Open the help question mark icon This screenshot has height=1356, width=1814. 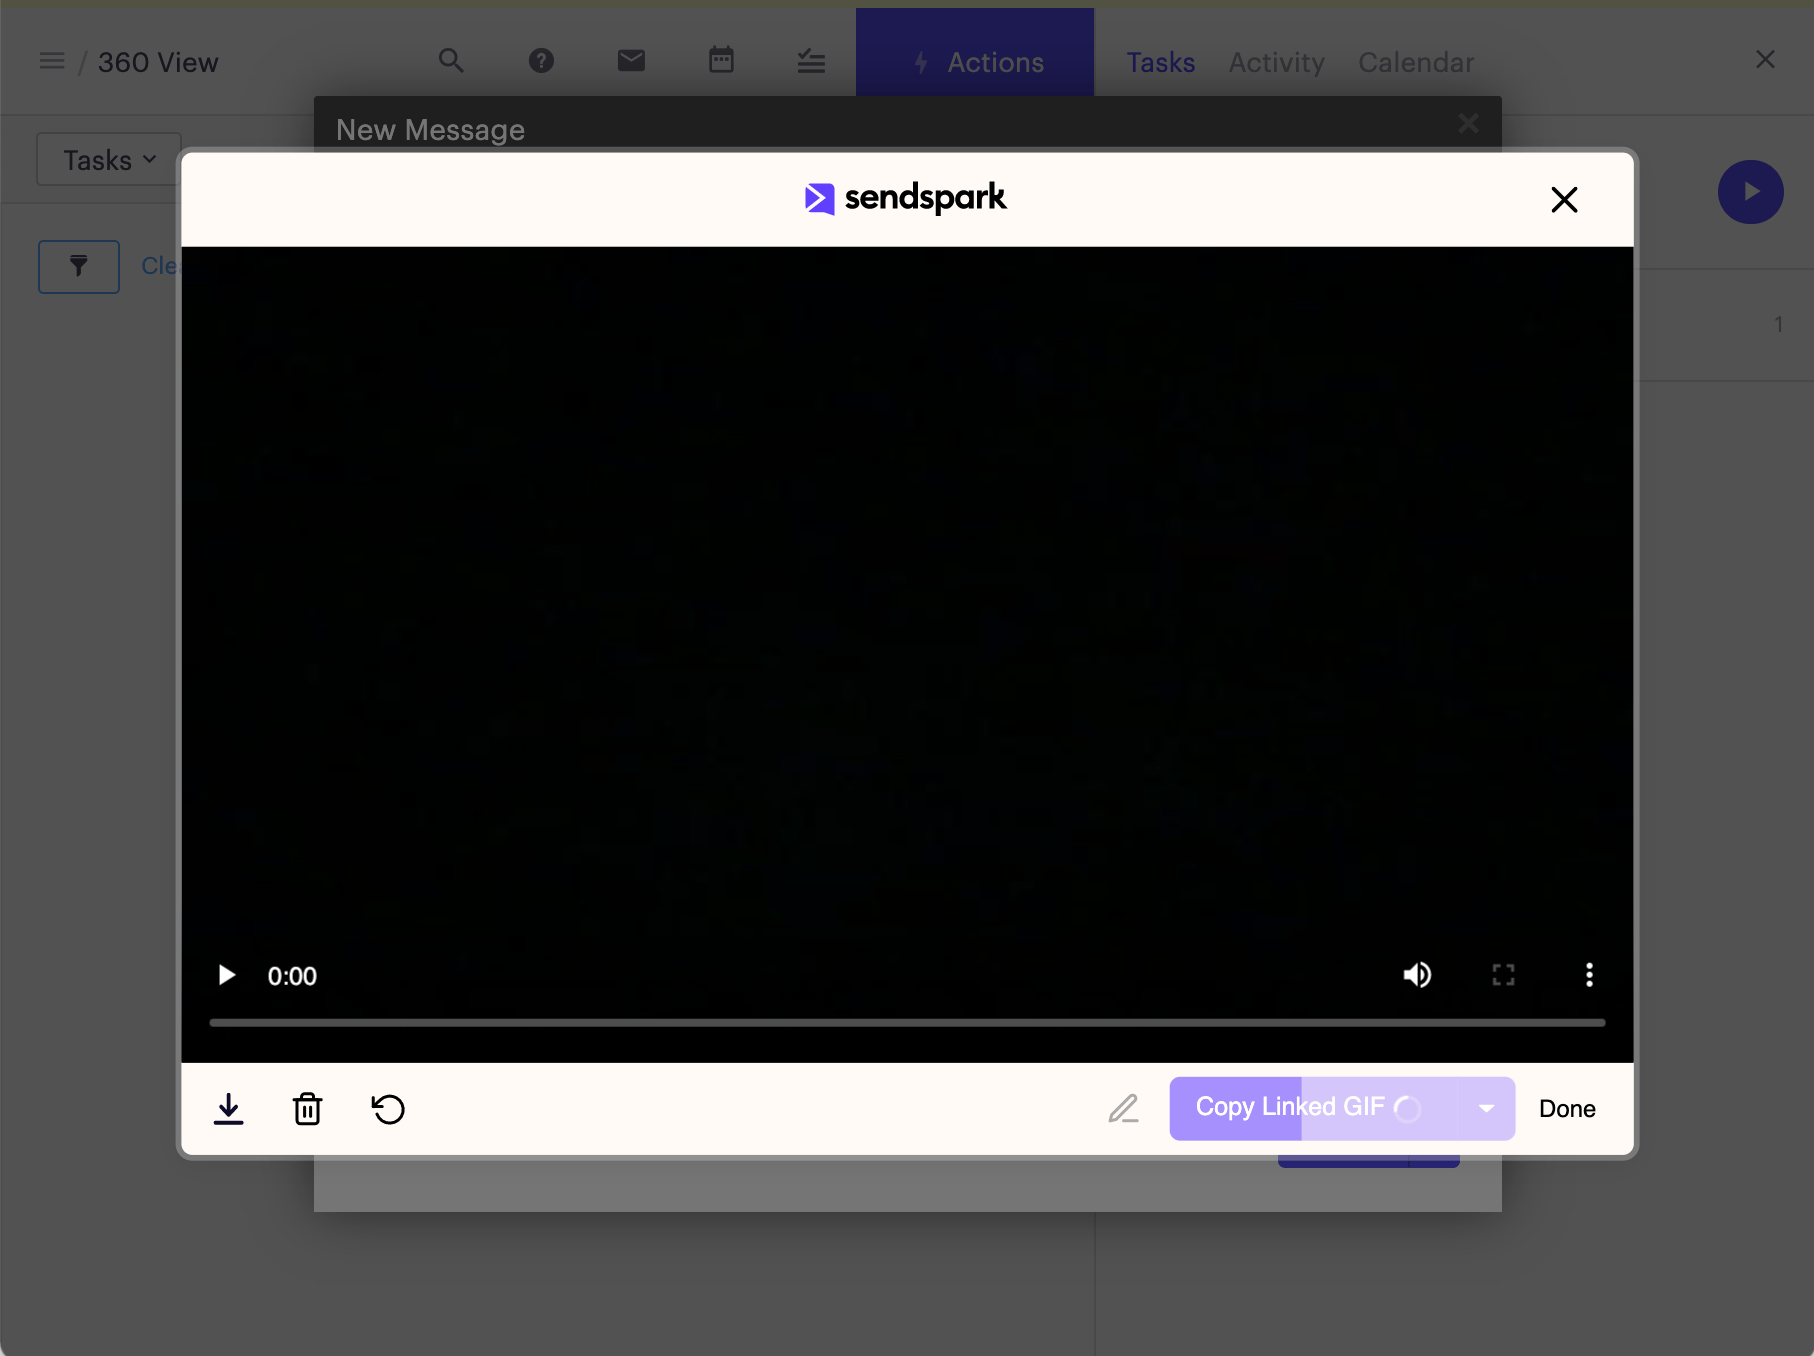541,61
